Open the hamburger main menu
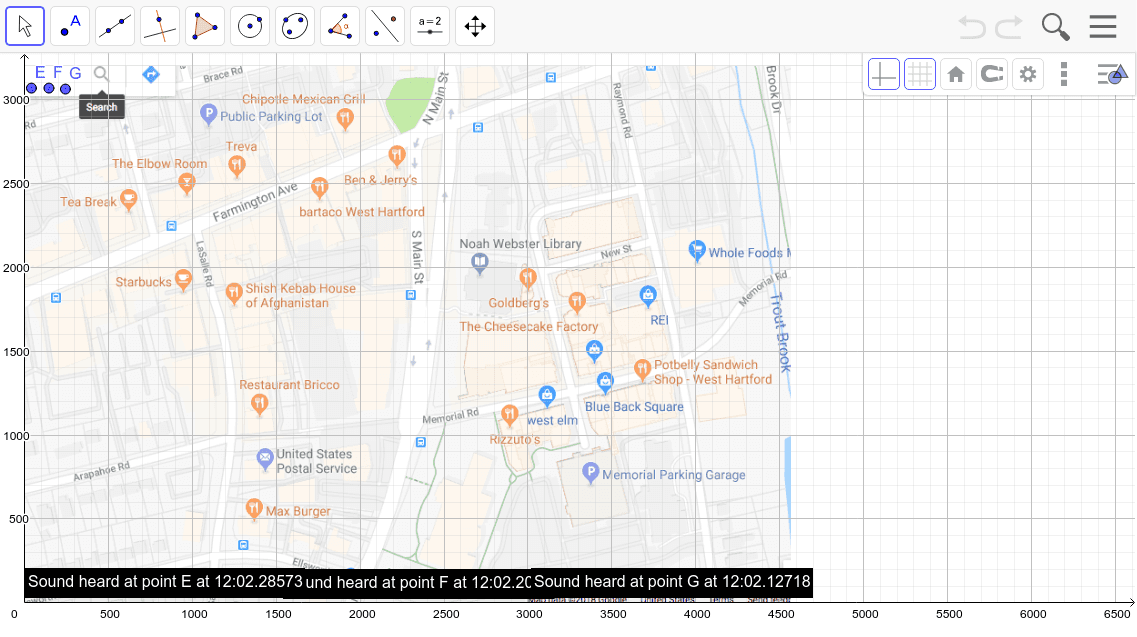The image size is (1137, 637). pos(1103,27)
